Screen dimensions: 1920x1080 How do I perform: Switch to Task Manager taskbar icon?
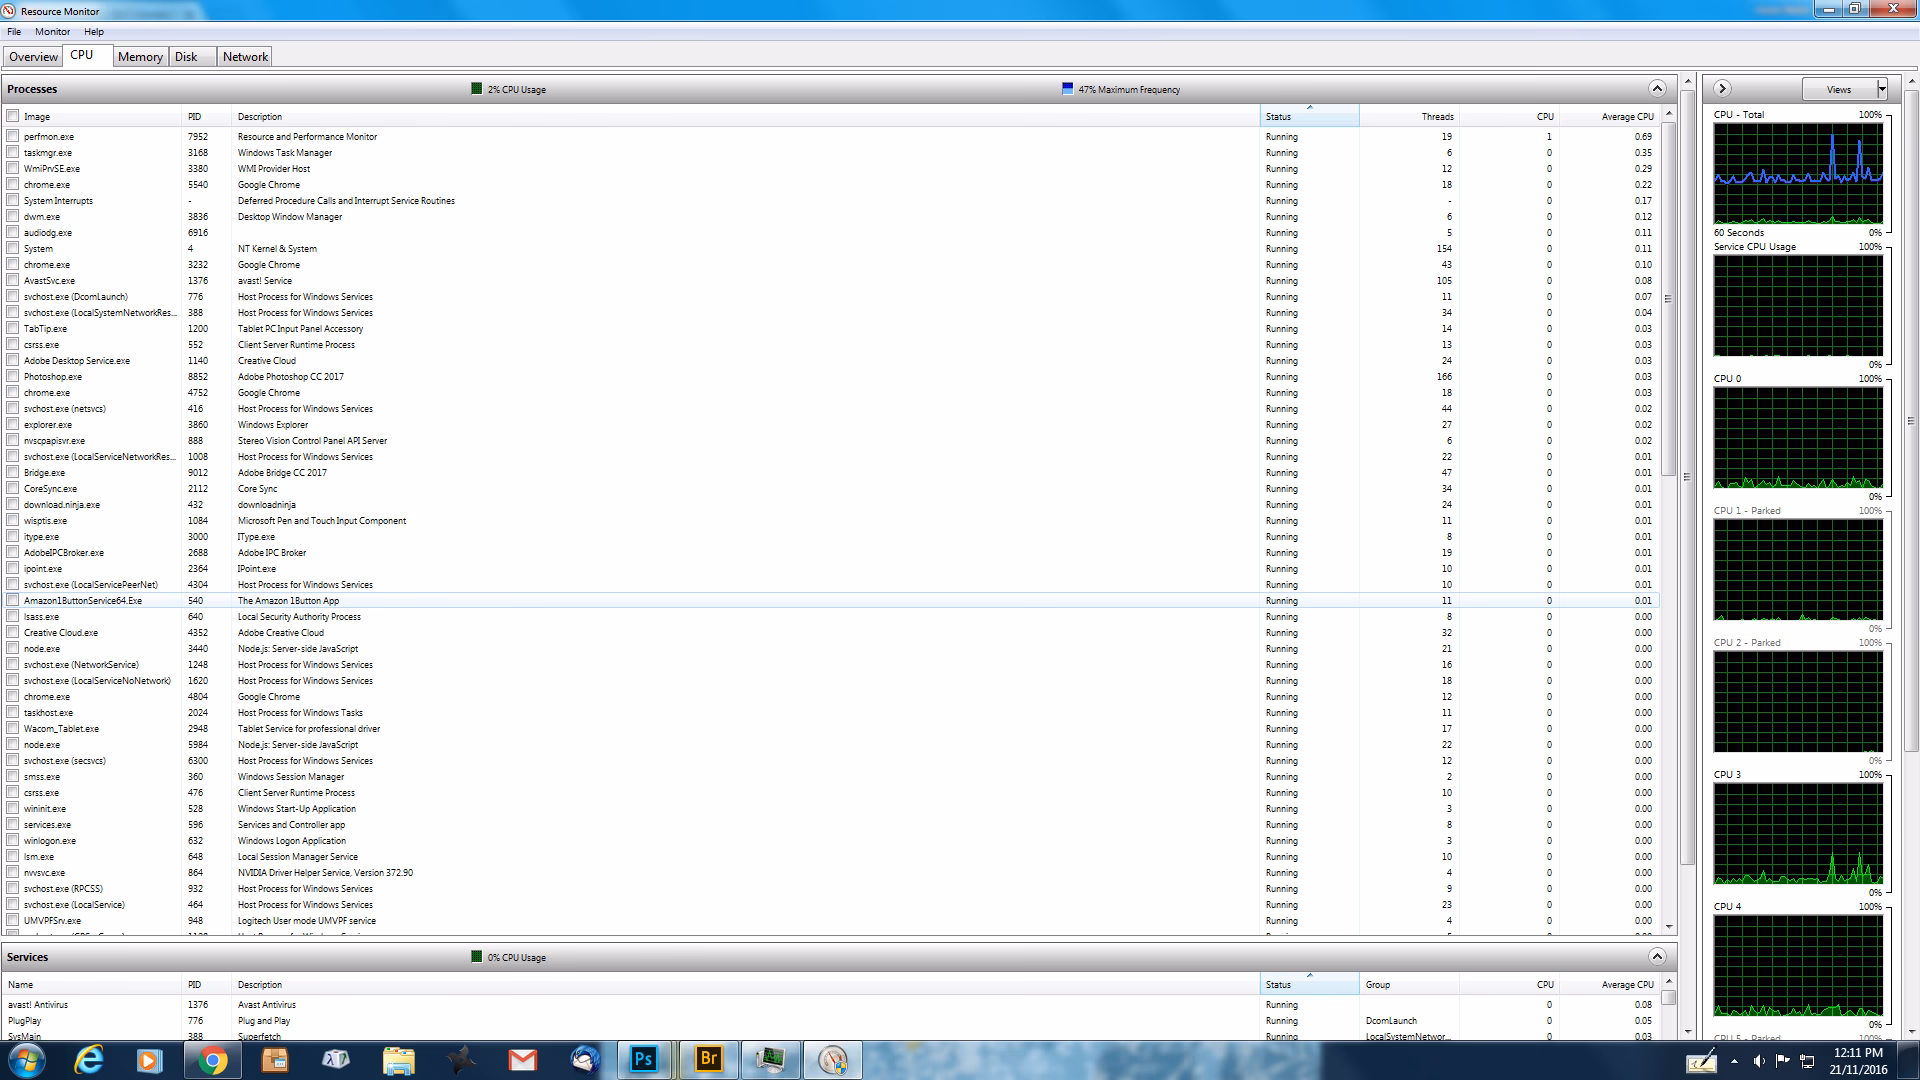[771, 1060]
